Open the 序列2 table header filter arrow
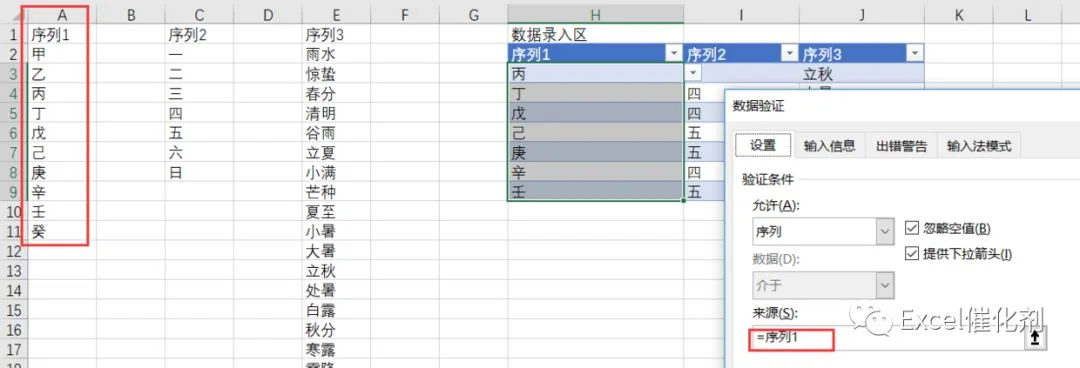1080x368 pixels. point(789,54)
